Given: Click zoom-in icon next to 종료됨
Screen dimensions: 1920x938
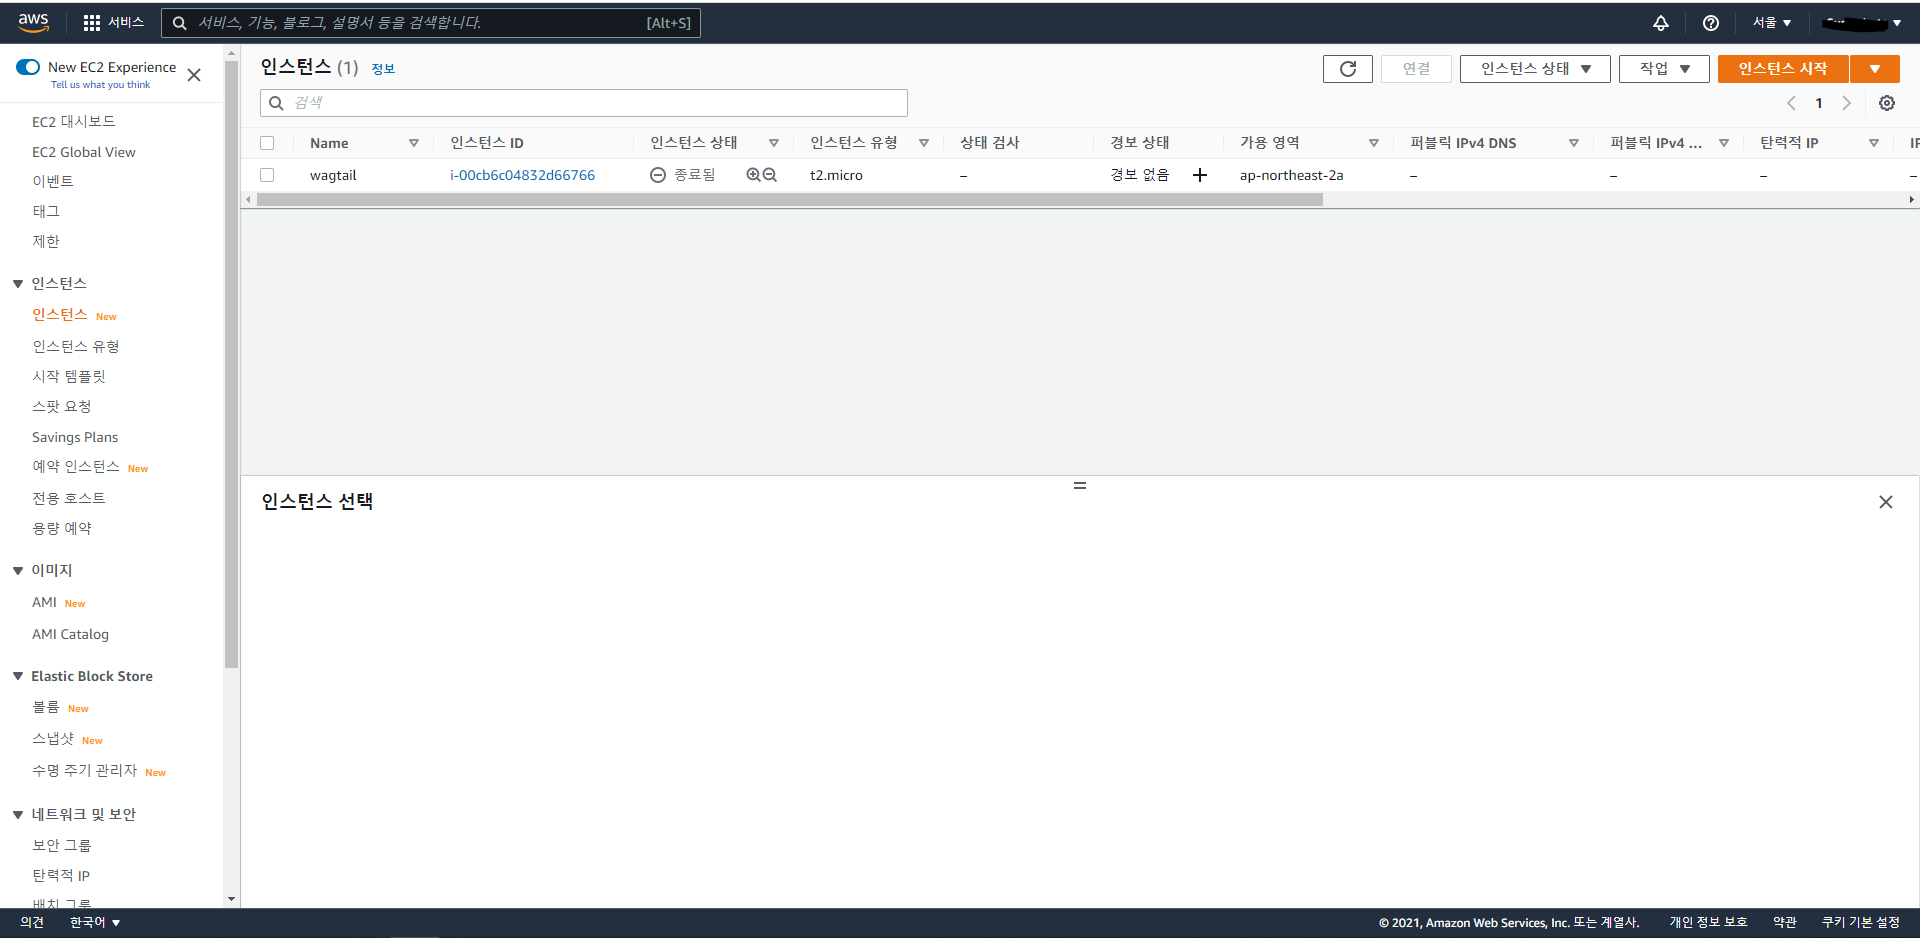Looking at the screenshot, I should (754, 175).
